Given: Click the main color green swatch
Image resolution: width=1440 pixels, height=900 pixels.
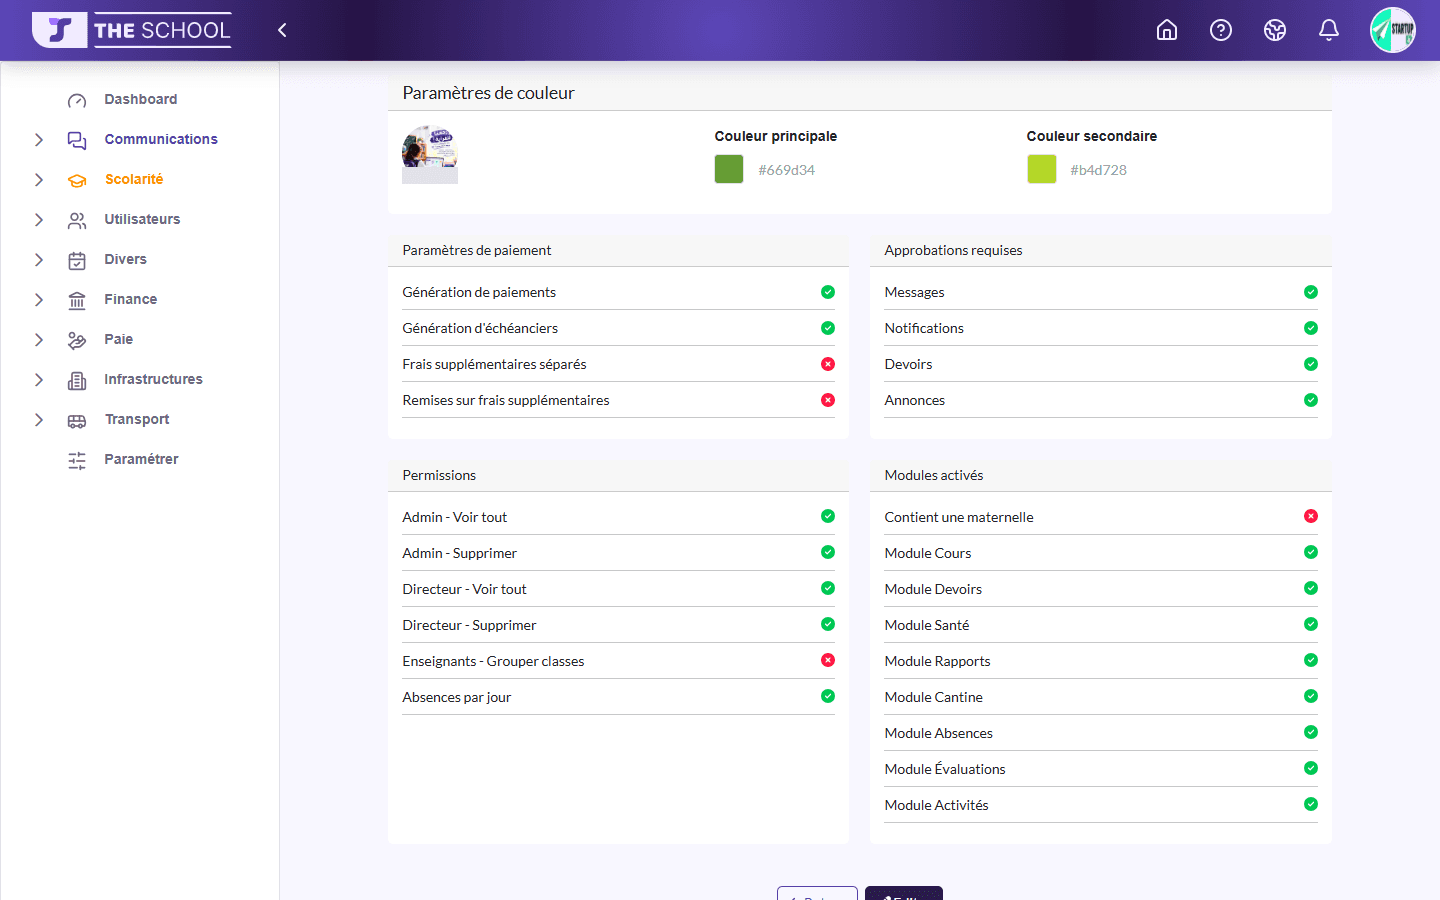Looking at the screenshot, I should [729, 169].
